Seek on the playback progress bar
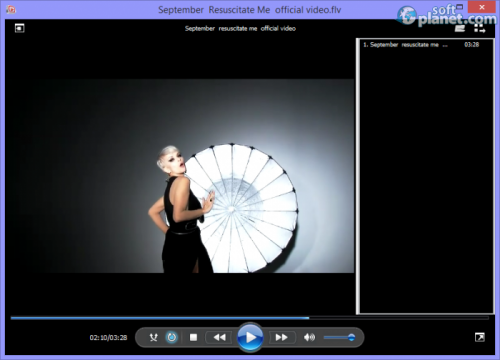 pyautogui.click(x=250, y=318)
